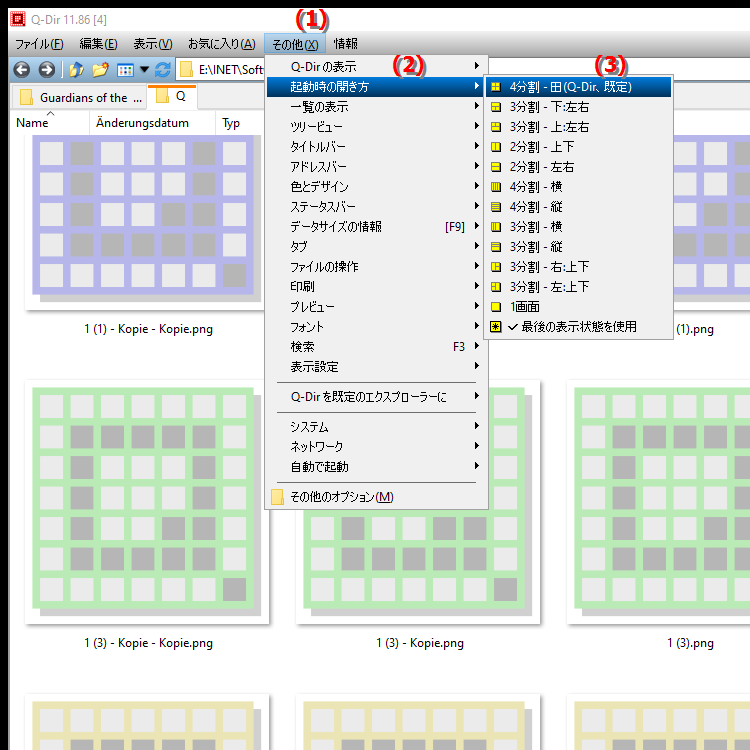The image size is (750, 750).
Task: Switch to Guardians of the ... tab
Action: click(x=79, y=98)
